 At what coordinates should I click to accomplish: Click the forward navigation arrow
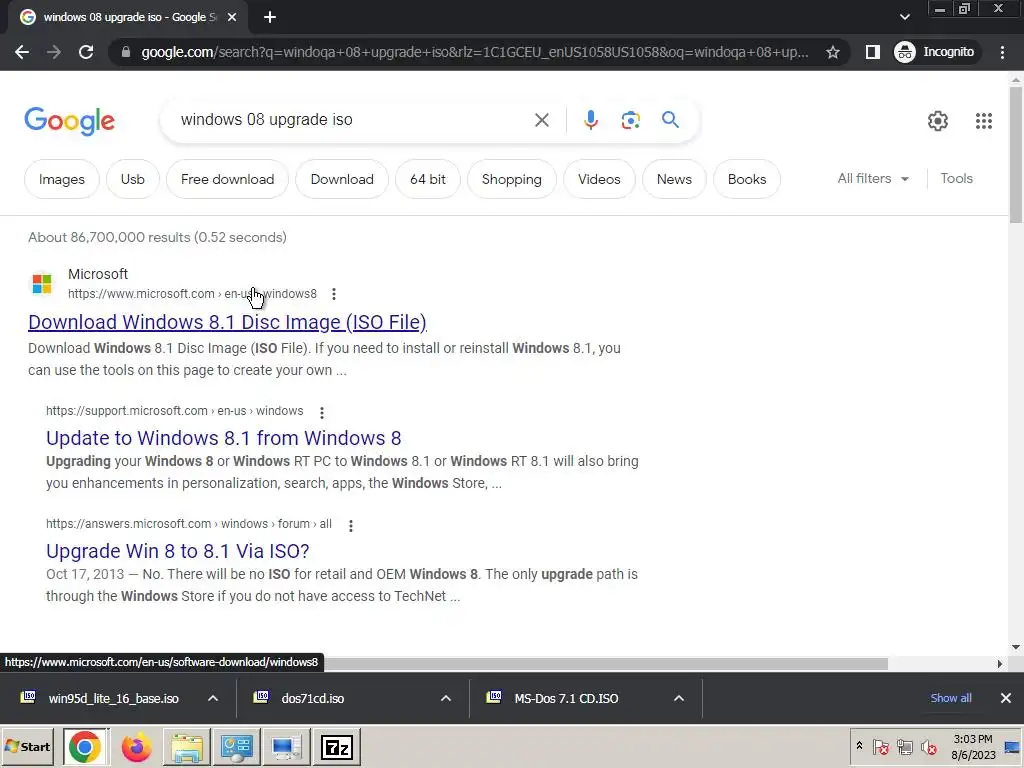coord(54,52)
